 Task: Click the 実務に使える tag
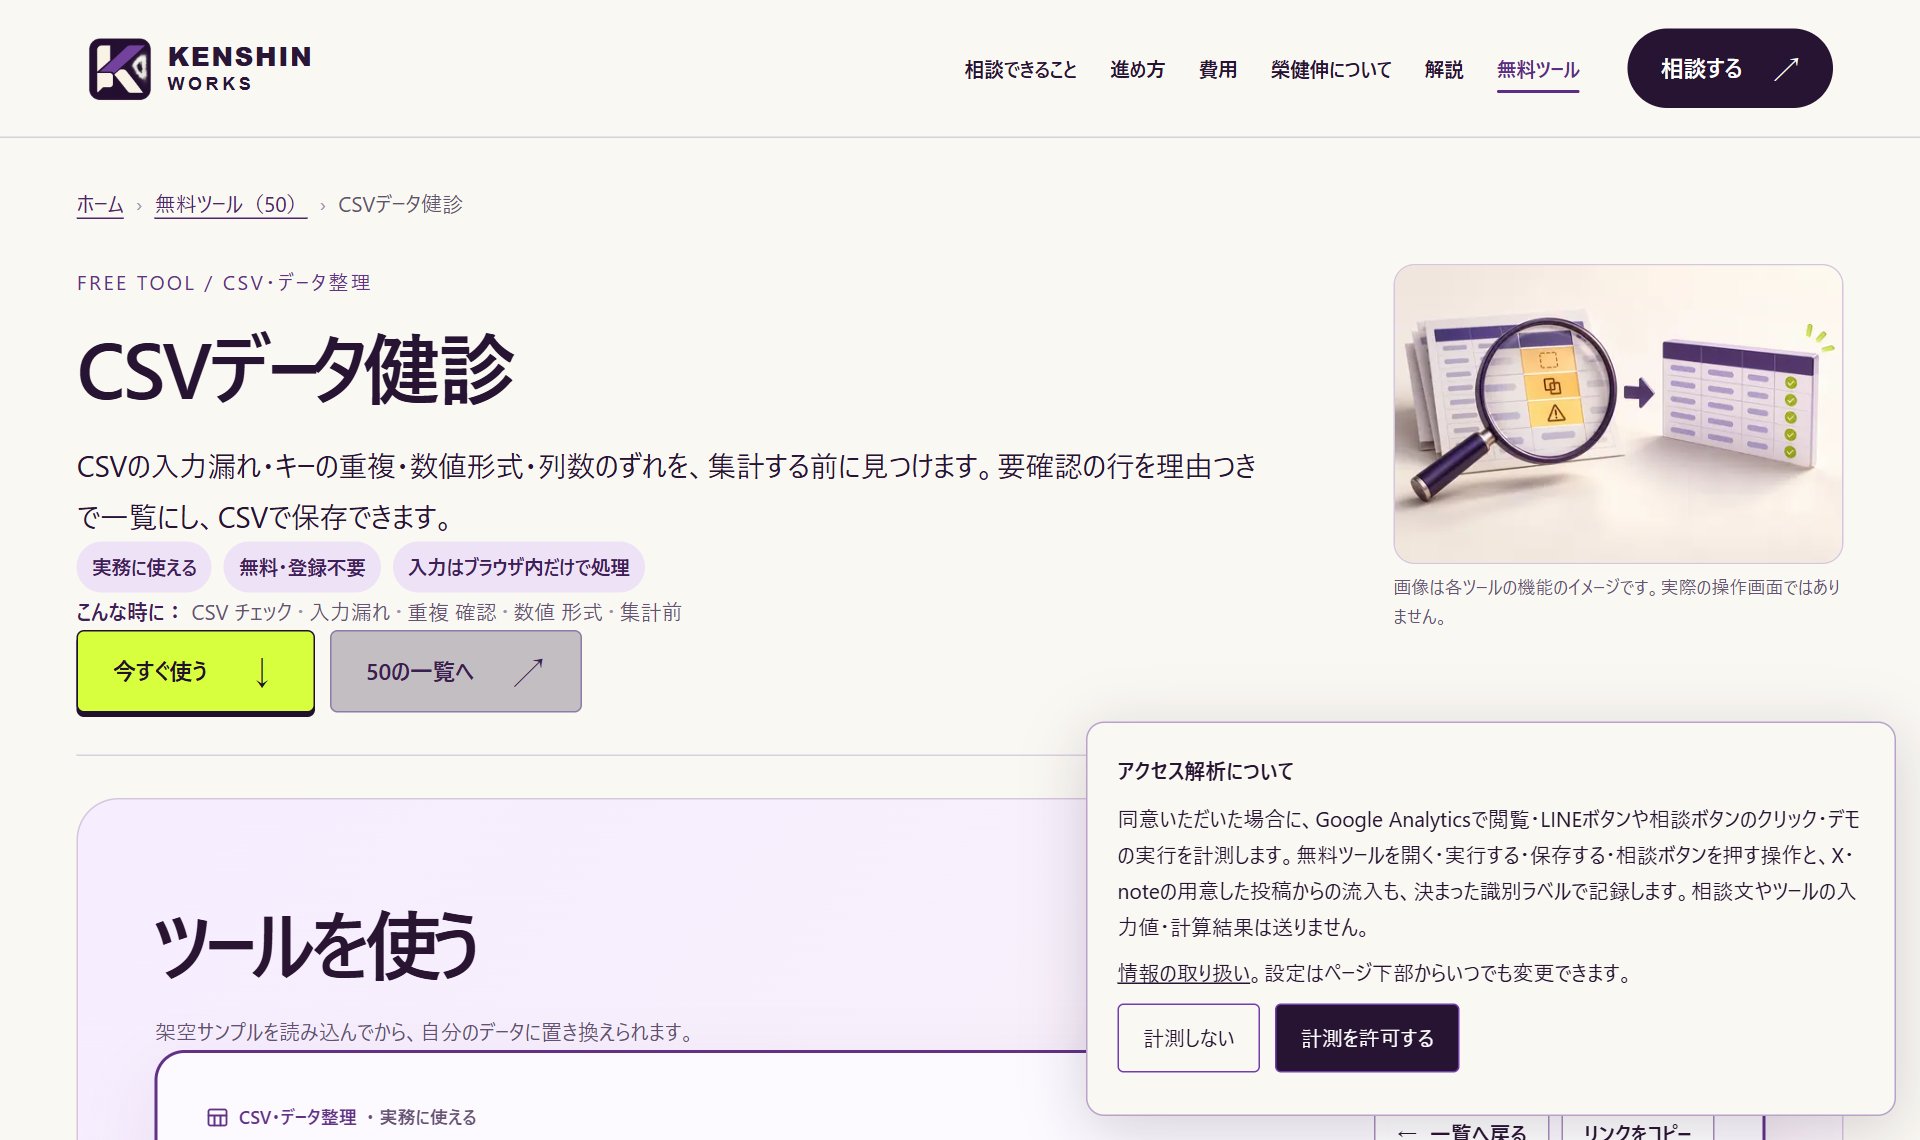coord(144,568)
